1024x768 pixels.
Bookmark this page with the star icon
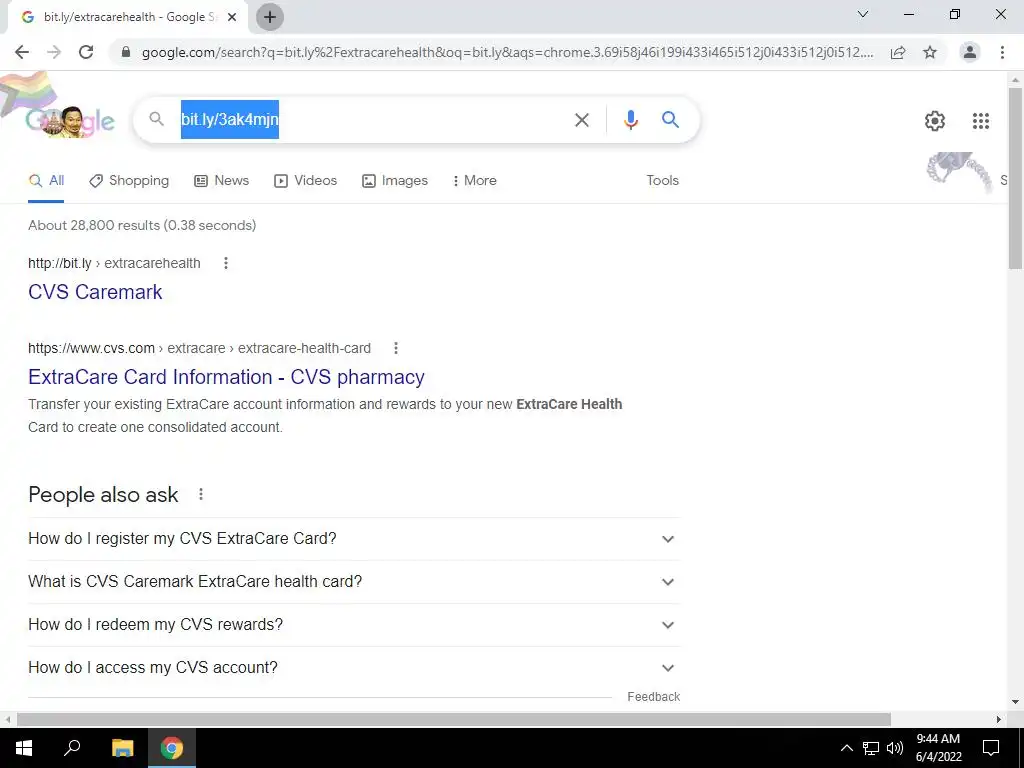[930, 52]
